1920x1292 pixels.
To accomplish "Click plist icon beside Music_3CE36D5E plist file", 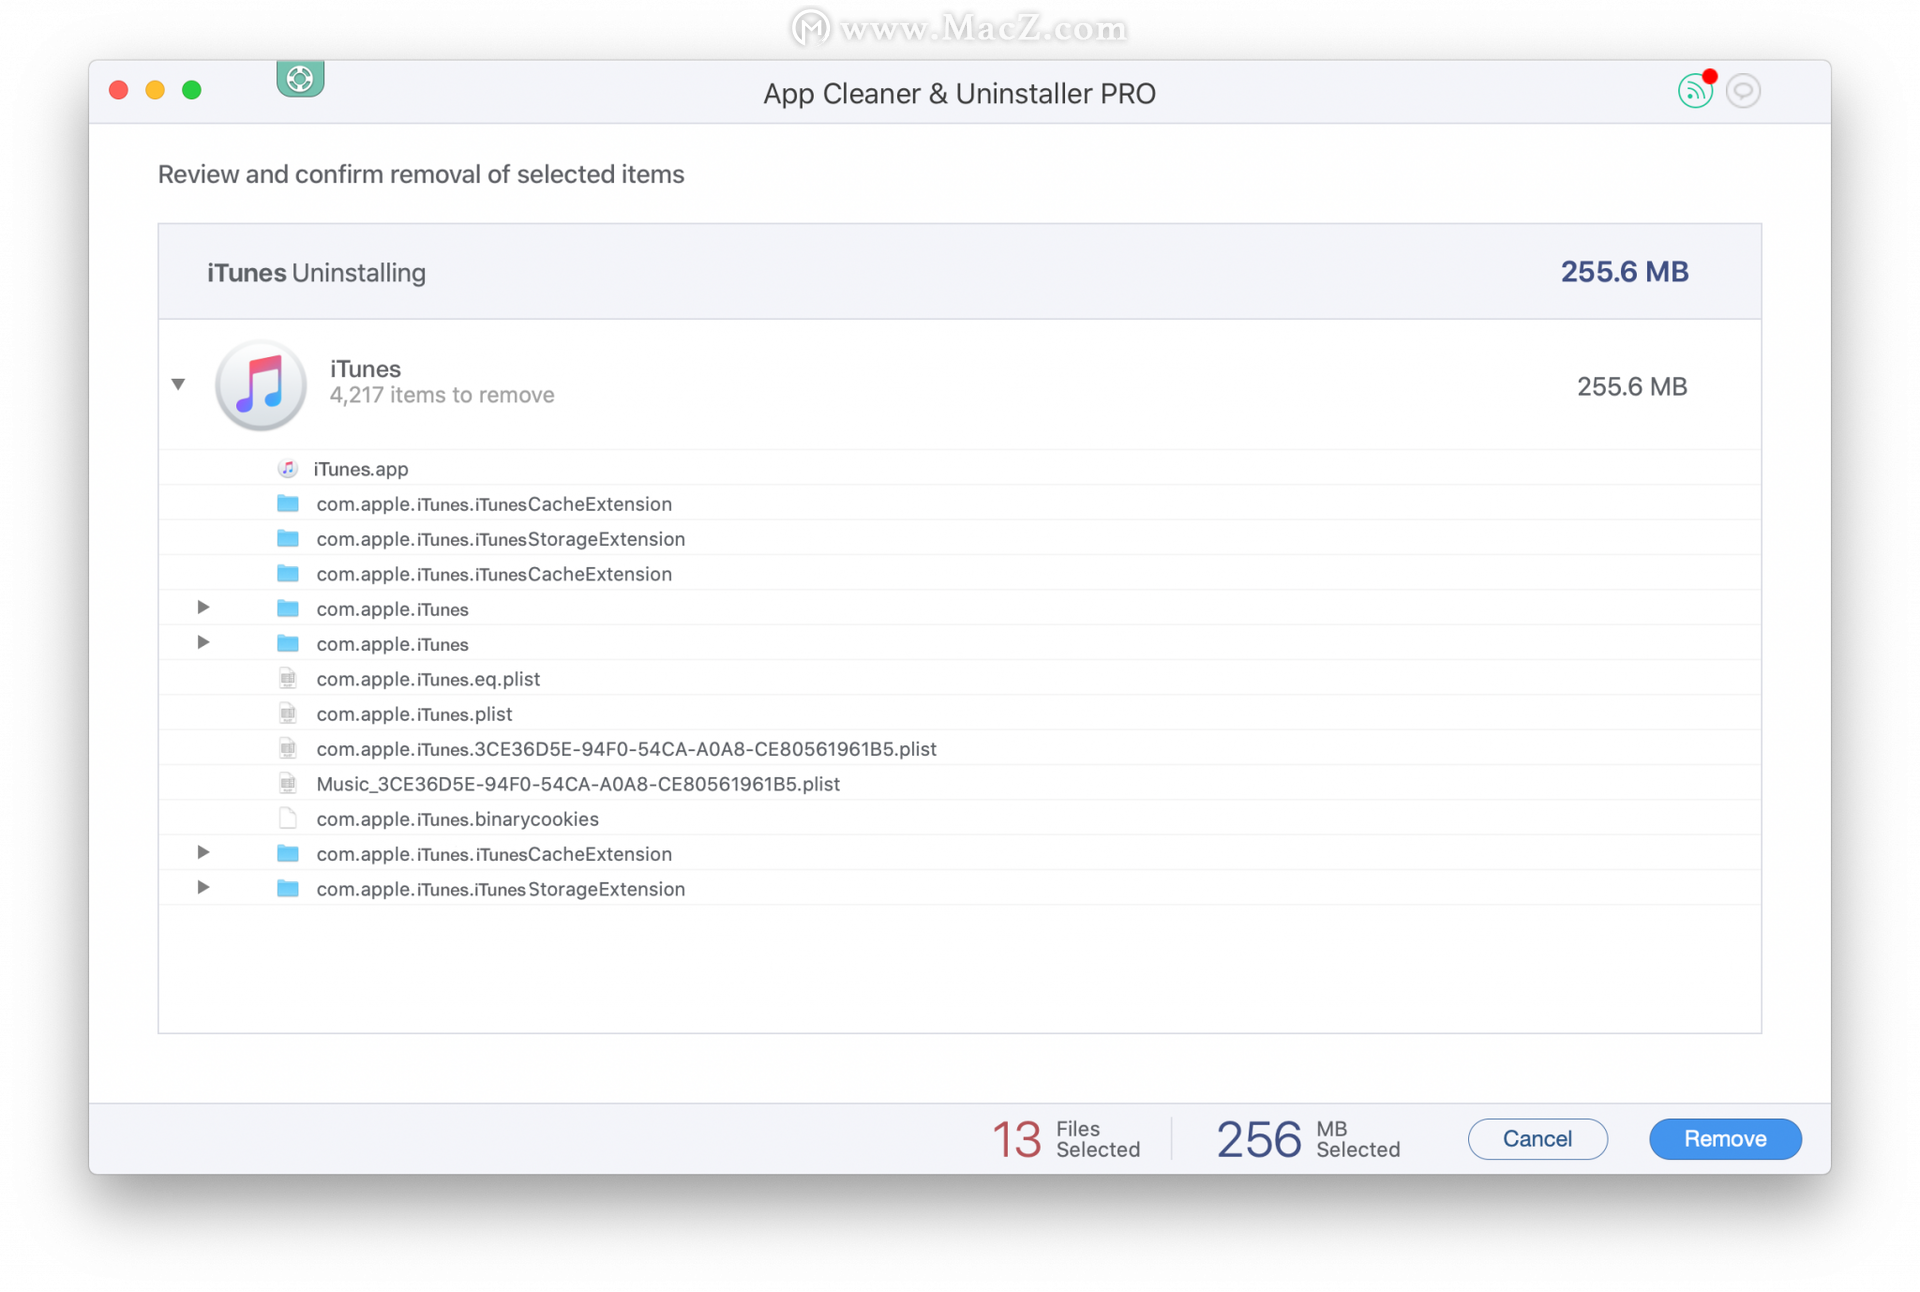I will pos(288,783).
